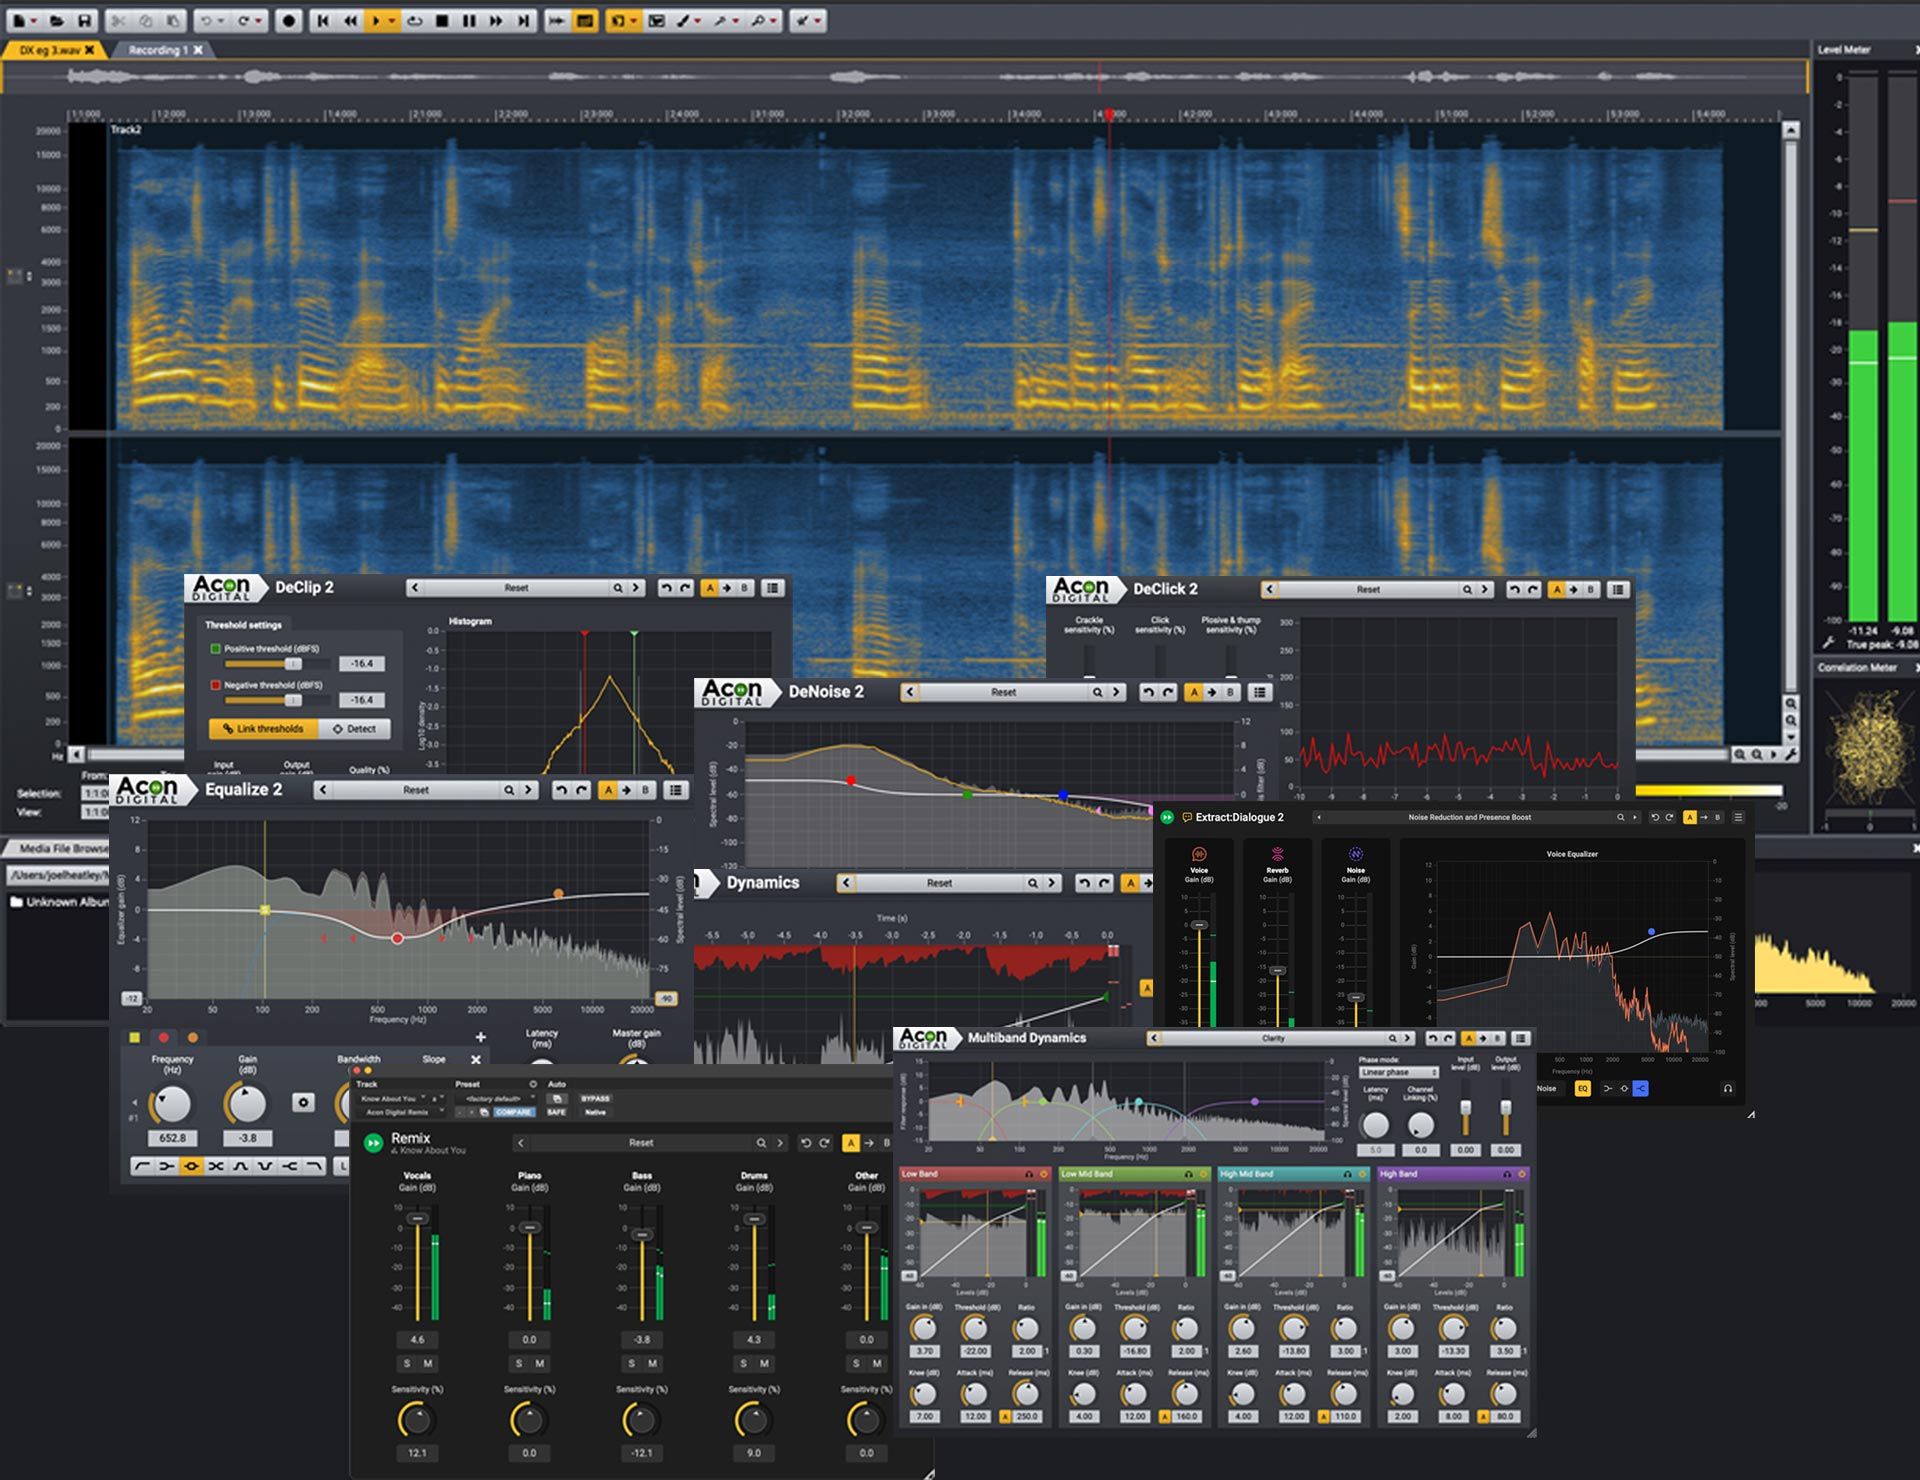Click the Remix plugin green bypass icon
Viewport: 1920px width, 1480px height.
click(373, 1143)
